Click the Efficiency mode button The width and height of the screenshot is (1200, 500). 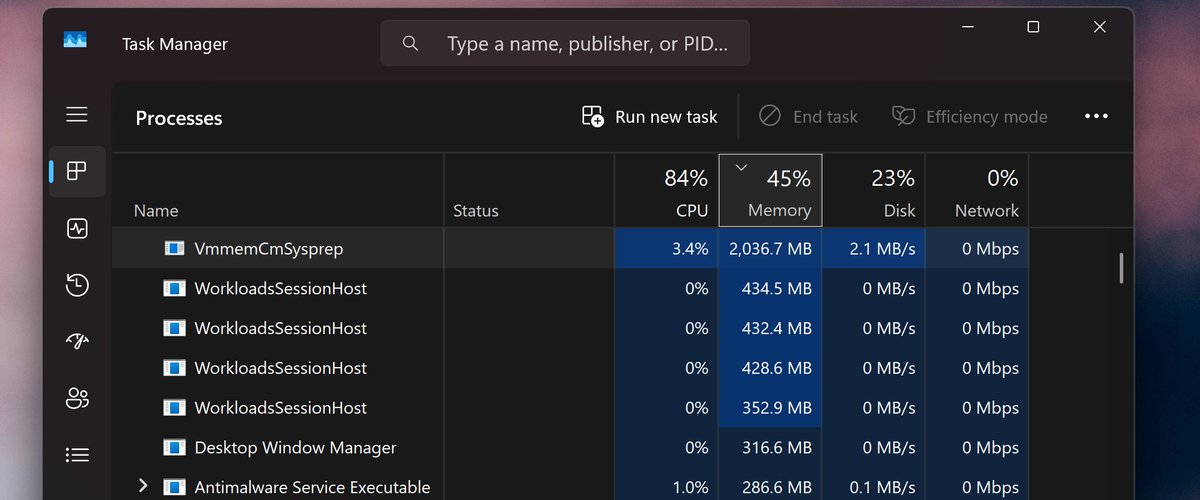tap(969, 117)
